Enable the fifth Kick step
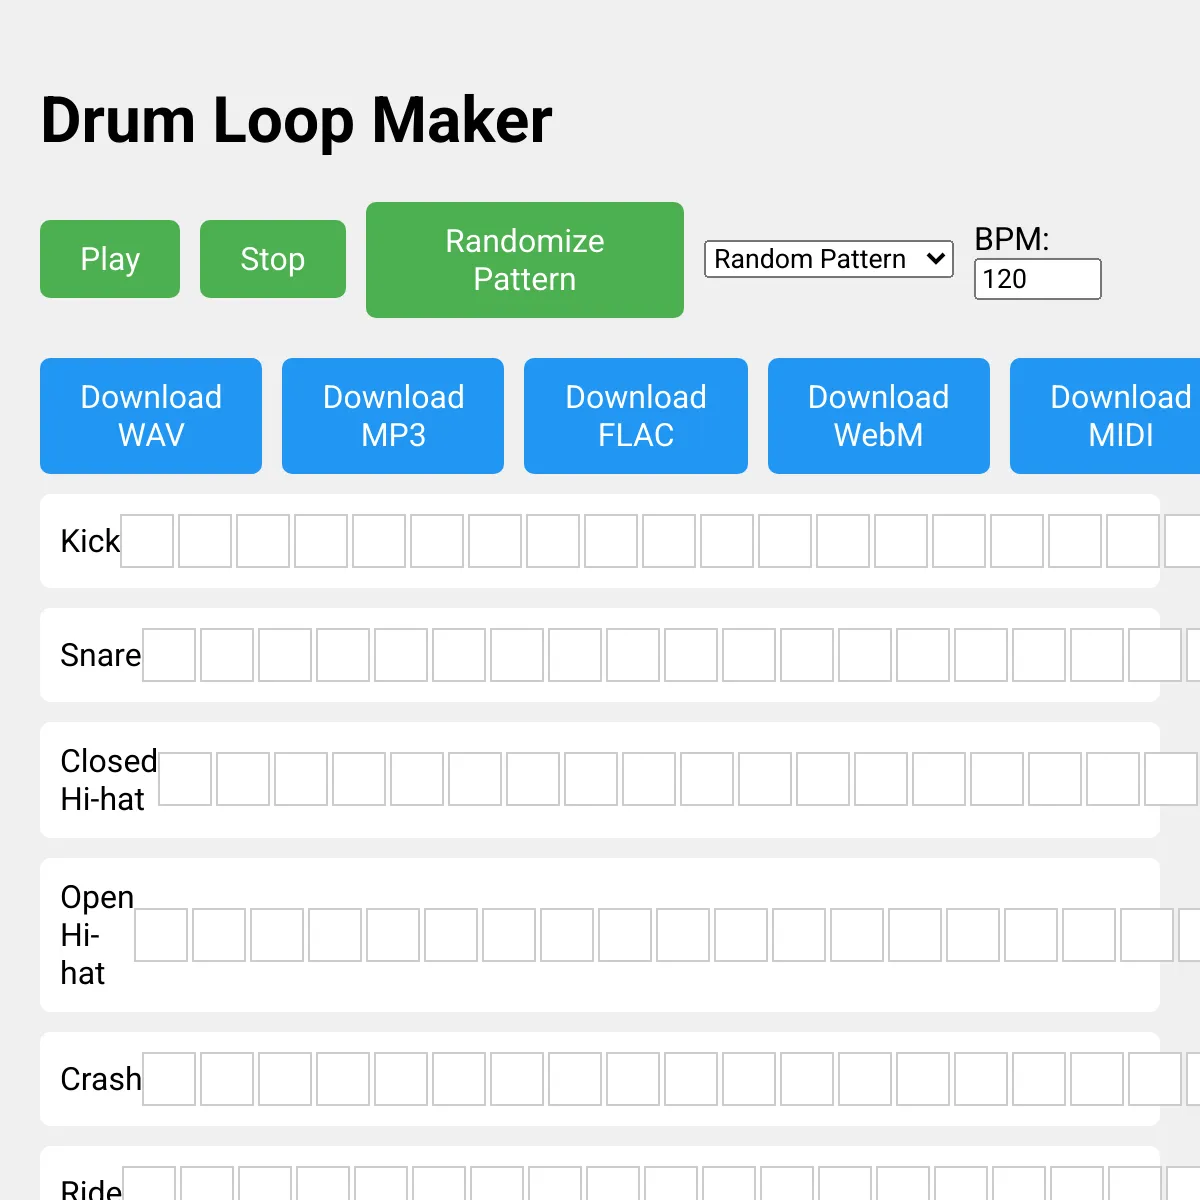Screen dimensions: 1200x1200 379,541
